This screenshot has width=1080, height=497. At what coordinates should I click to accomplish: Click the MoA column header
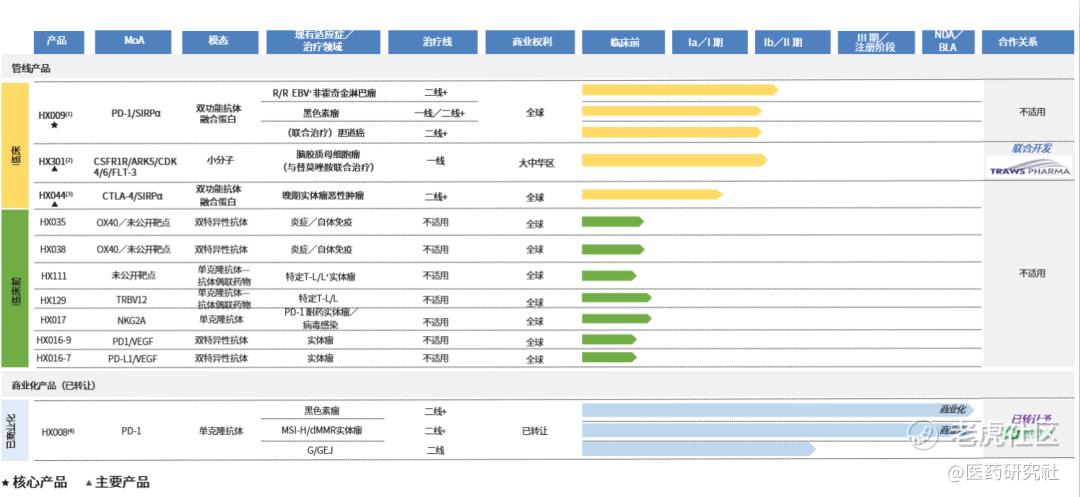pos(133,42)
